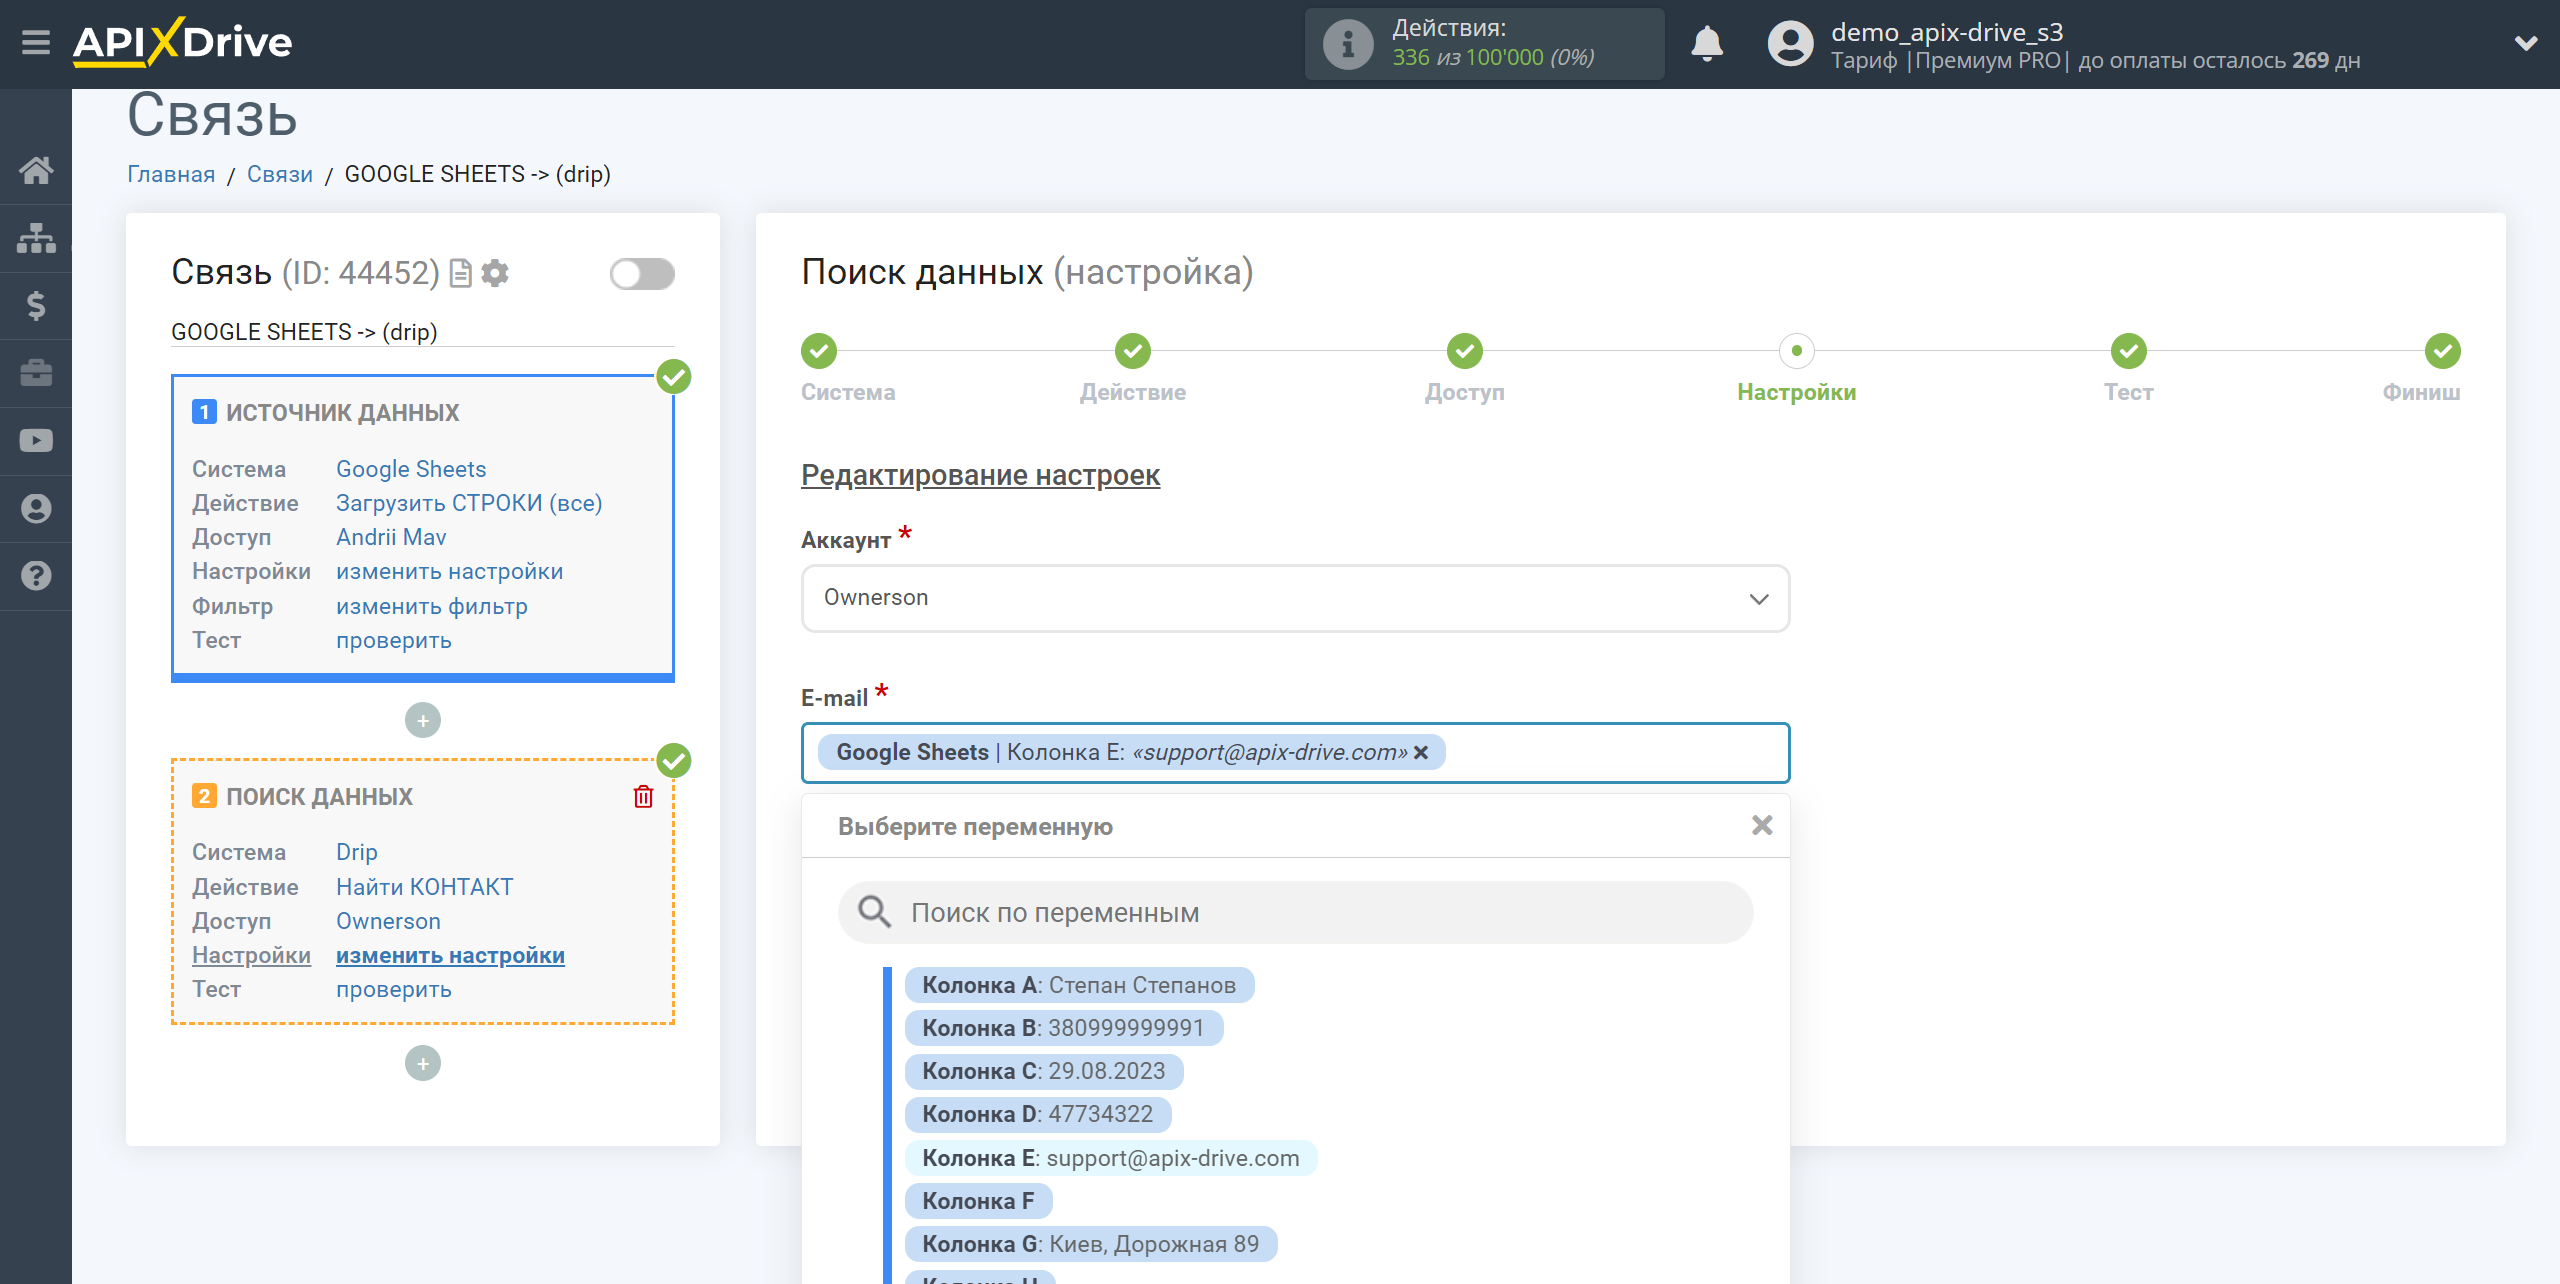The width and height of the screenshot is (2560, 1284).
Task: Select variable Колонка G: Киев, Дорожная 89
Action: tap(1091, 1244)
